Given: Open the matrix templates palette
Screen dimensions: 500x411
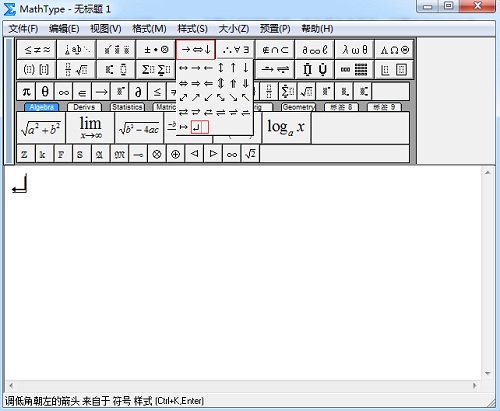Looking at the screenshot, I should (354, 69).
